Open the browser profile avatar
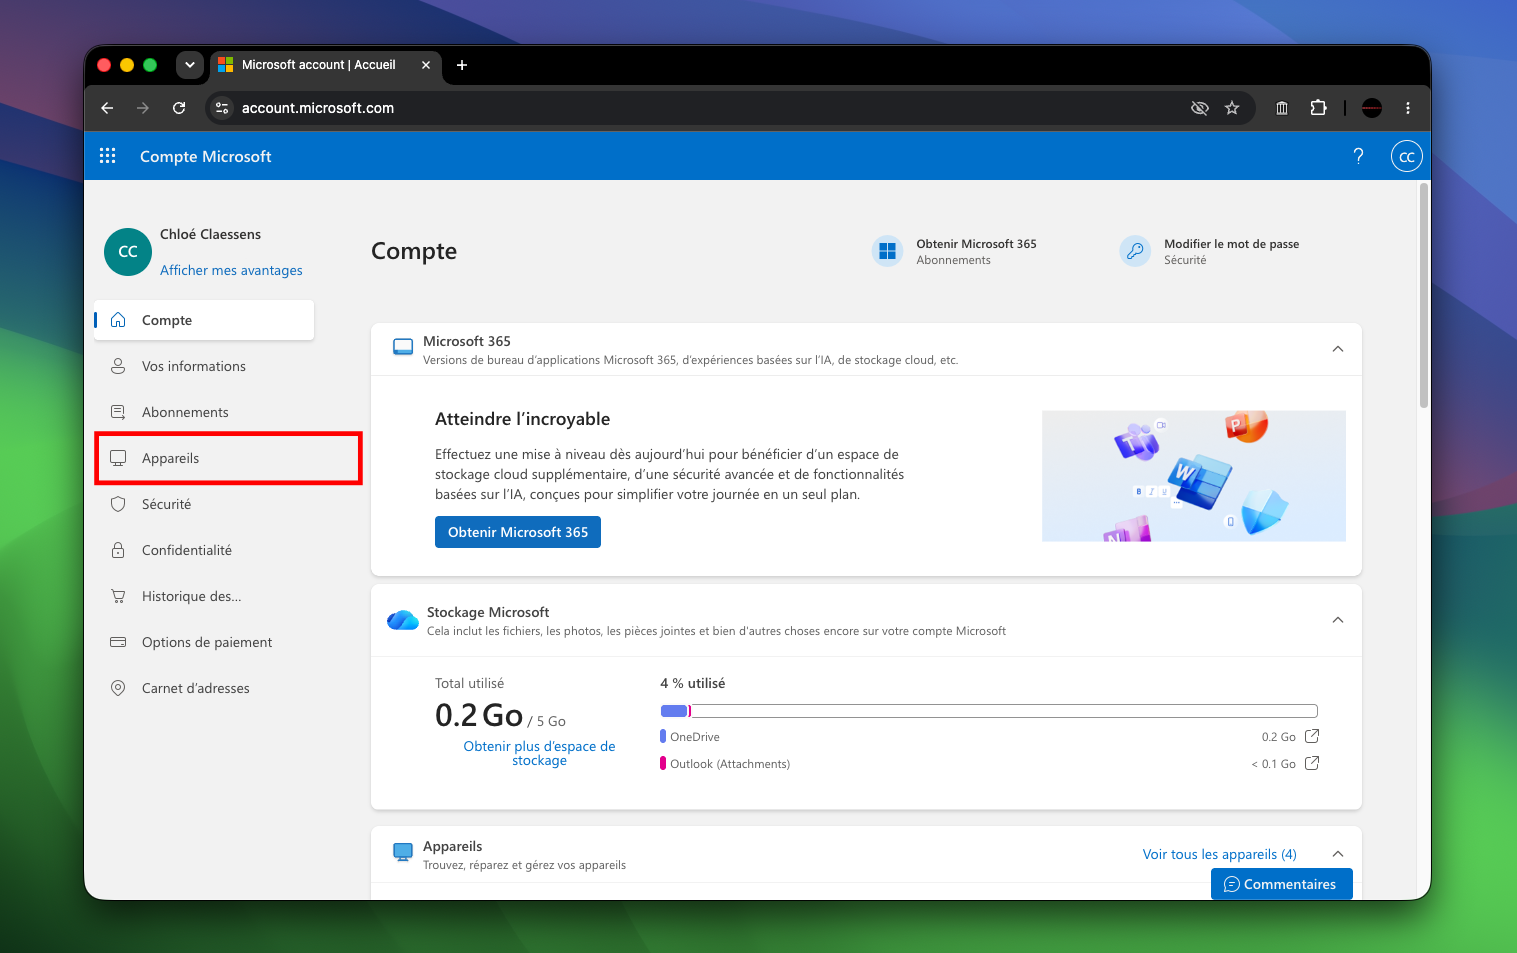This screenshot has height=953, width=1517. [1372, 108]
